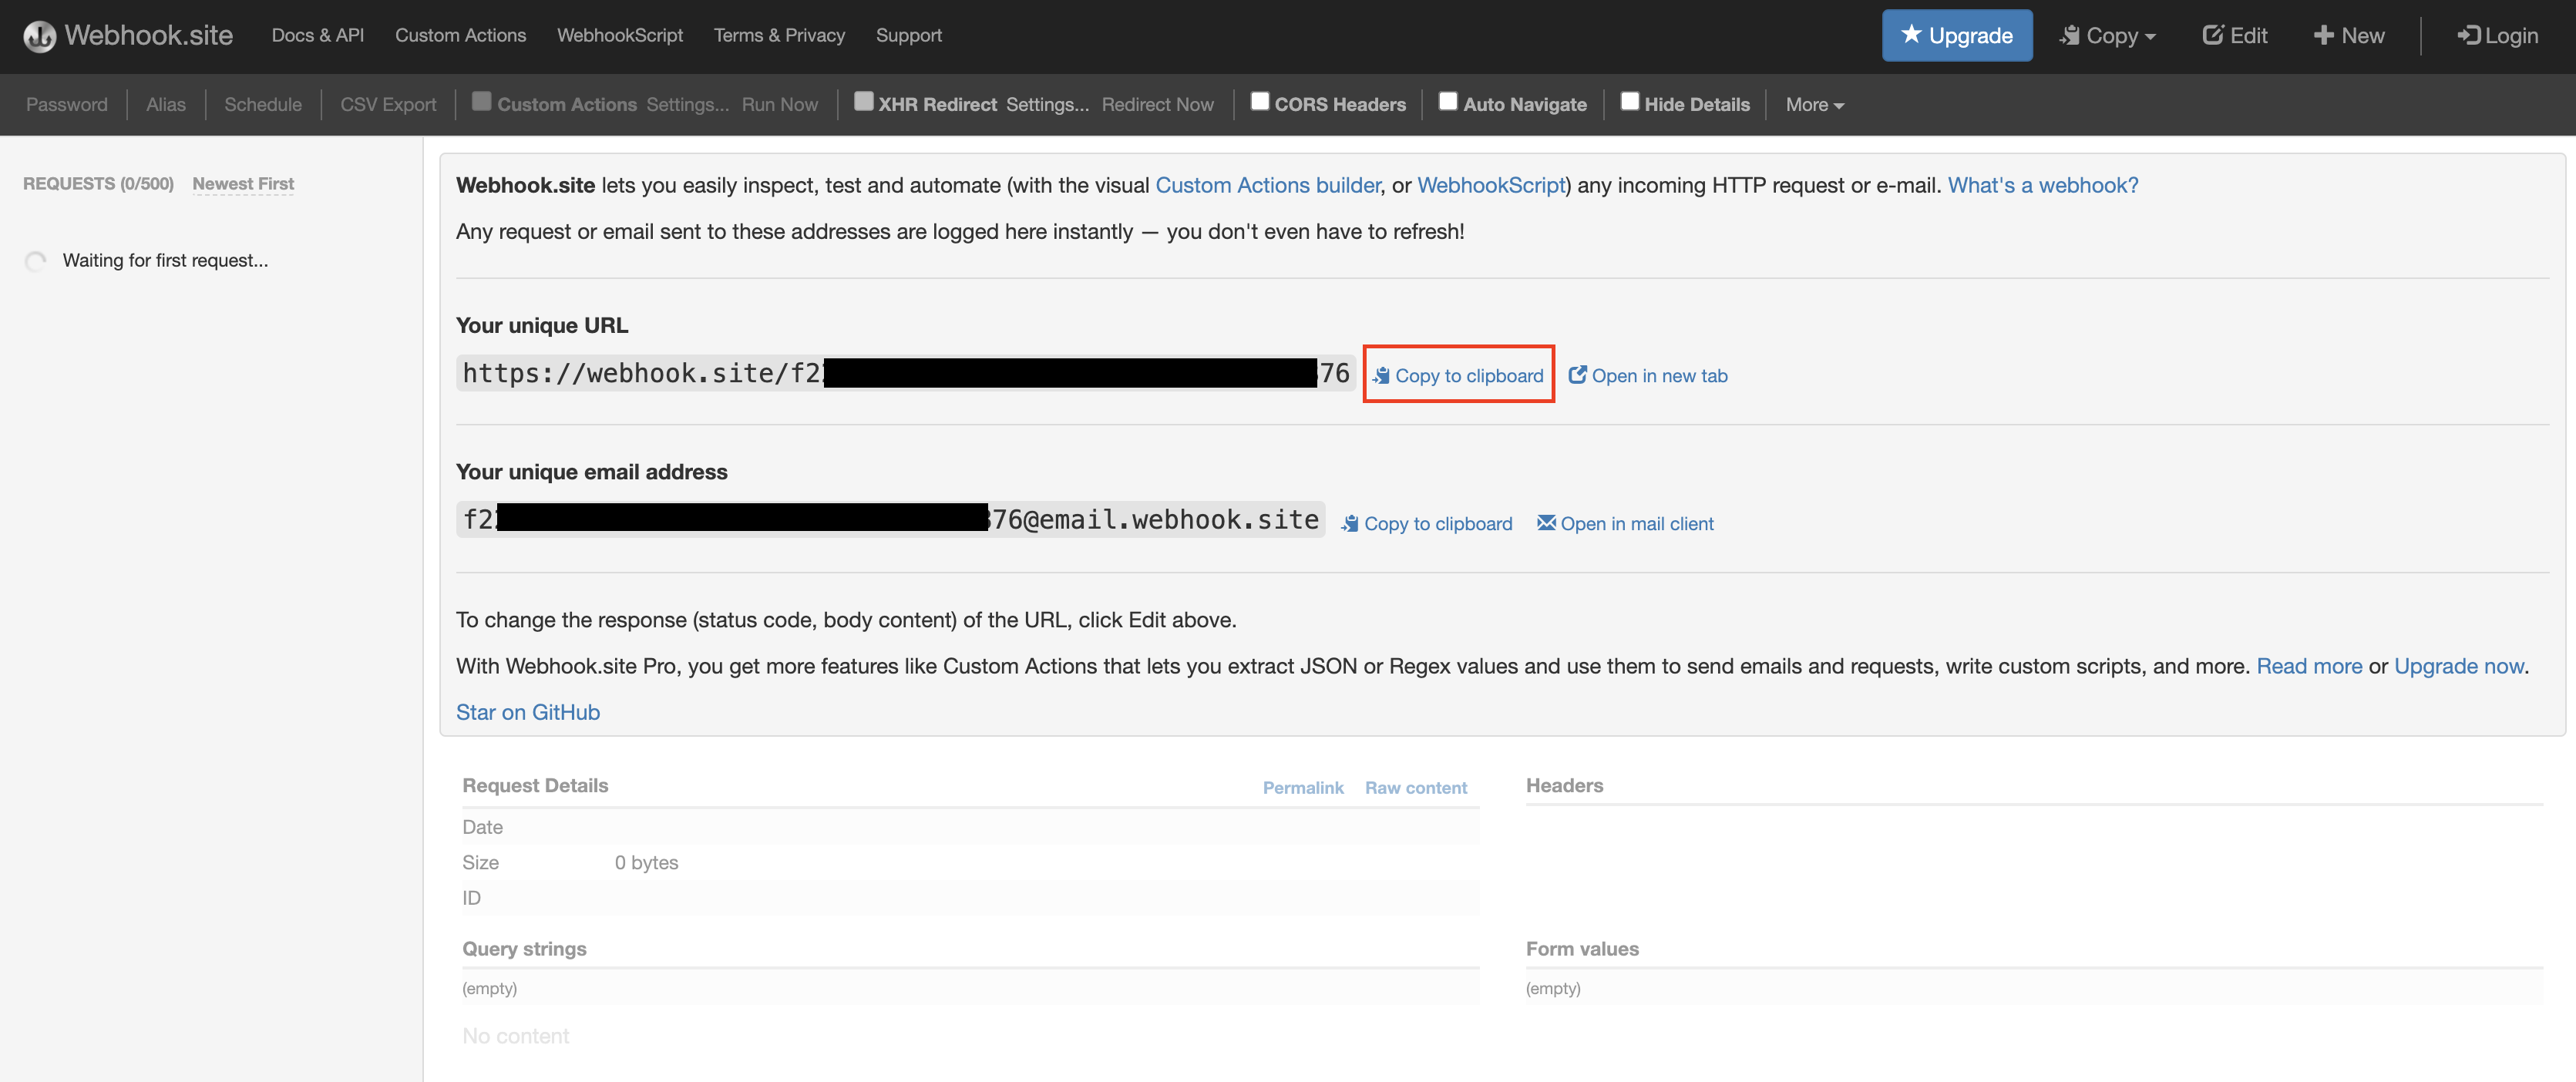Check the Hide Details checkbox

[1629, 102]
